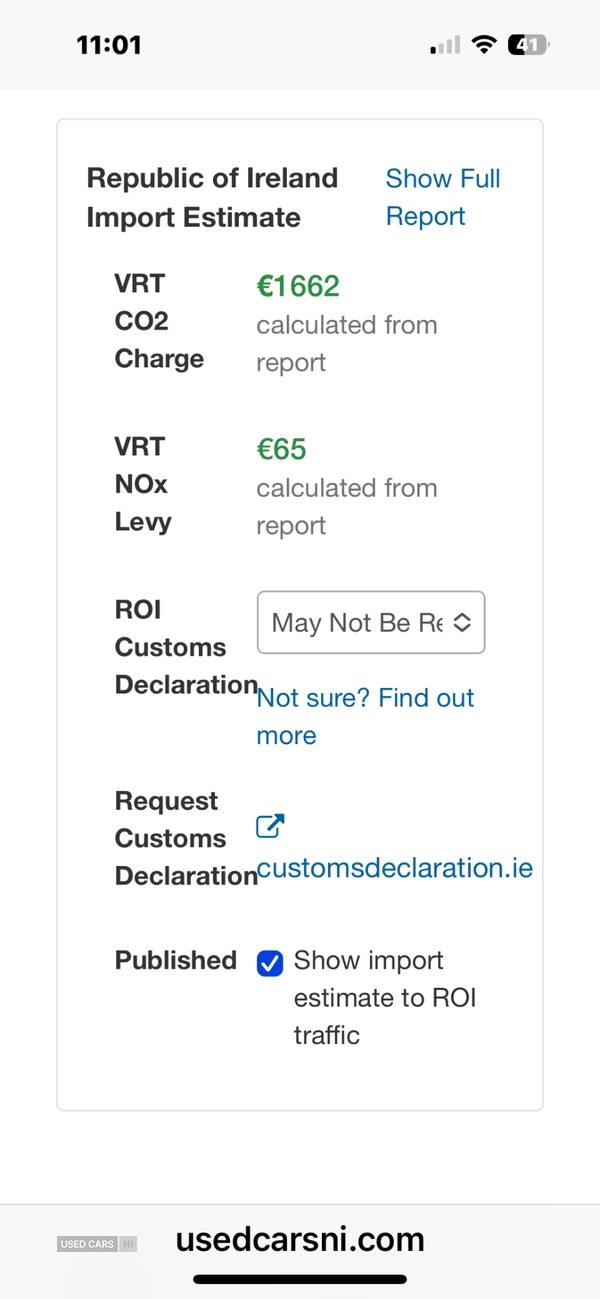Tap the battery indicator icon
The image size is (600, 1299).
pos(527,45)
